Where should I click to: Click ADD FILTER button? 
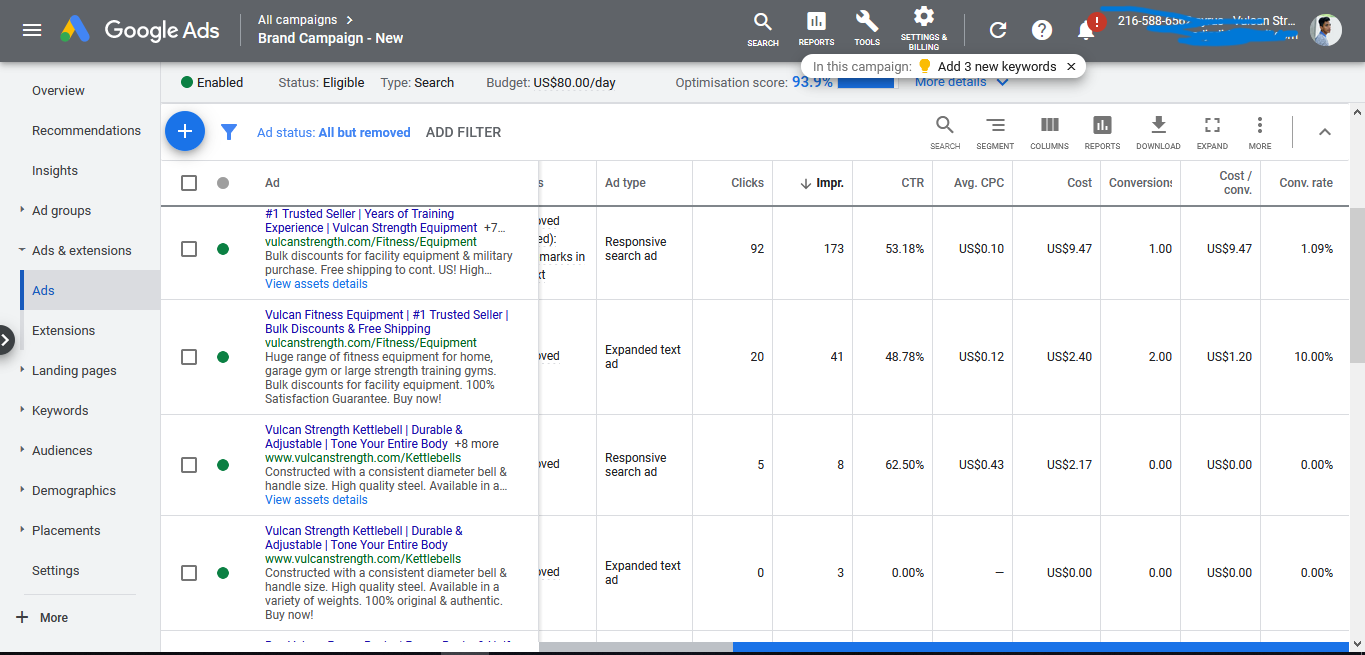[x=463, y=132]
